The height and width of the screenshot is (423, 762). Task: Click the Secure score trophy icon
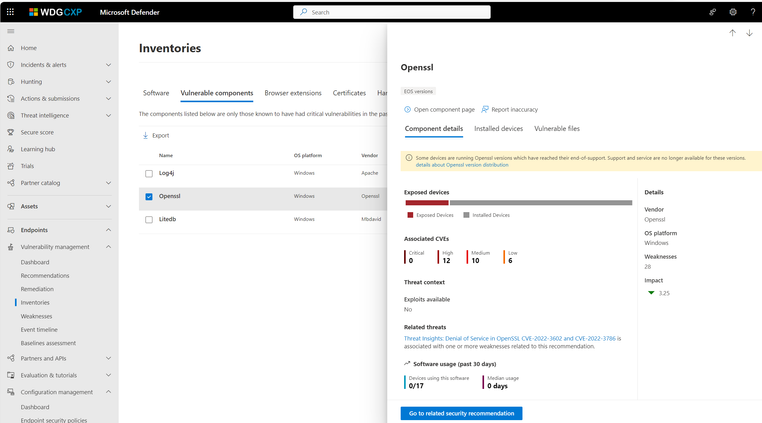tap(11, 132)
